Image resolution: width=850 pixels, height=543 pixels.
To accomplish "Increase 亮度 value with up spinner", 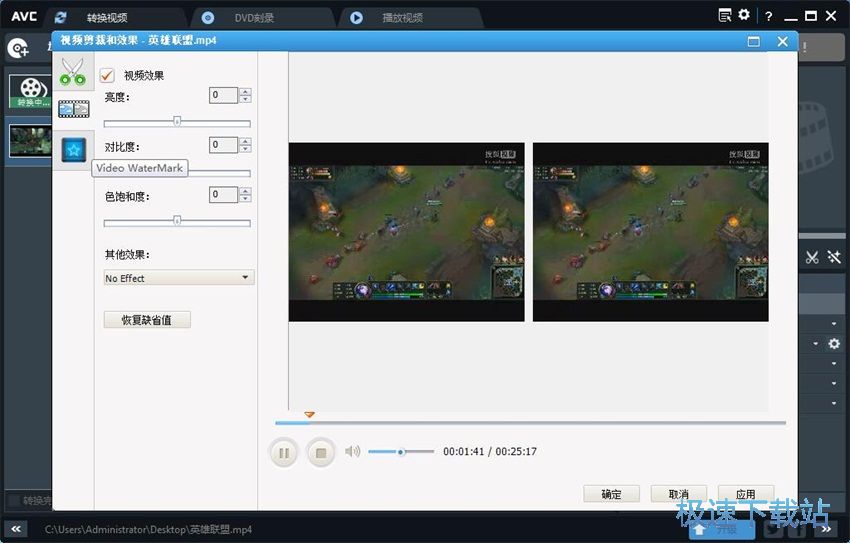I will [x=245, y=92].
